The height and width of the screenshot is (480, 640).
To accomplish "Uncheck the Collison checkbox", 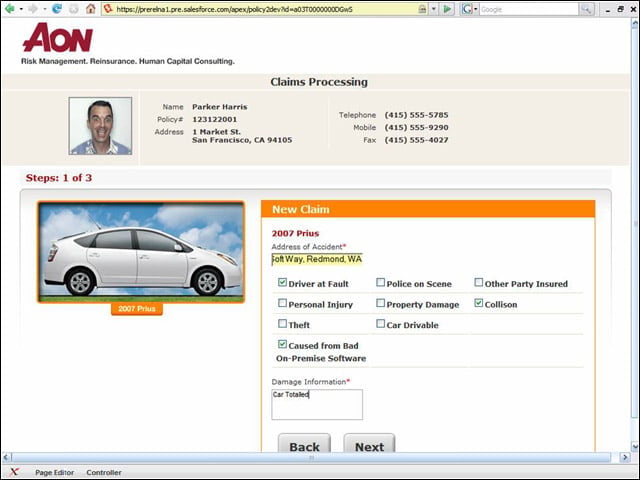I will [479, 303].
